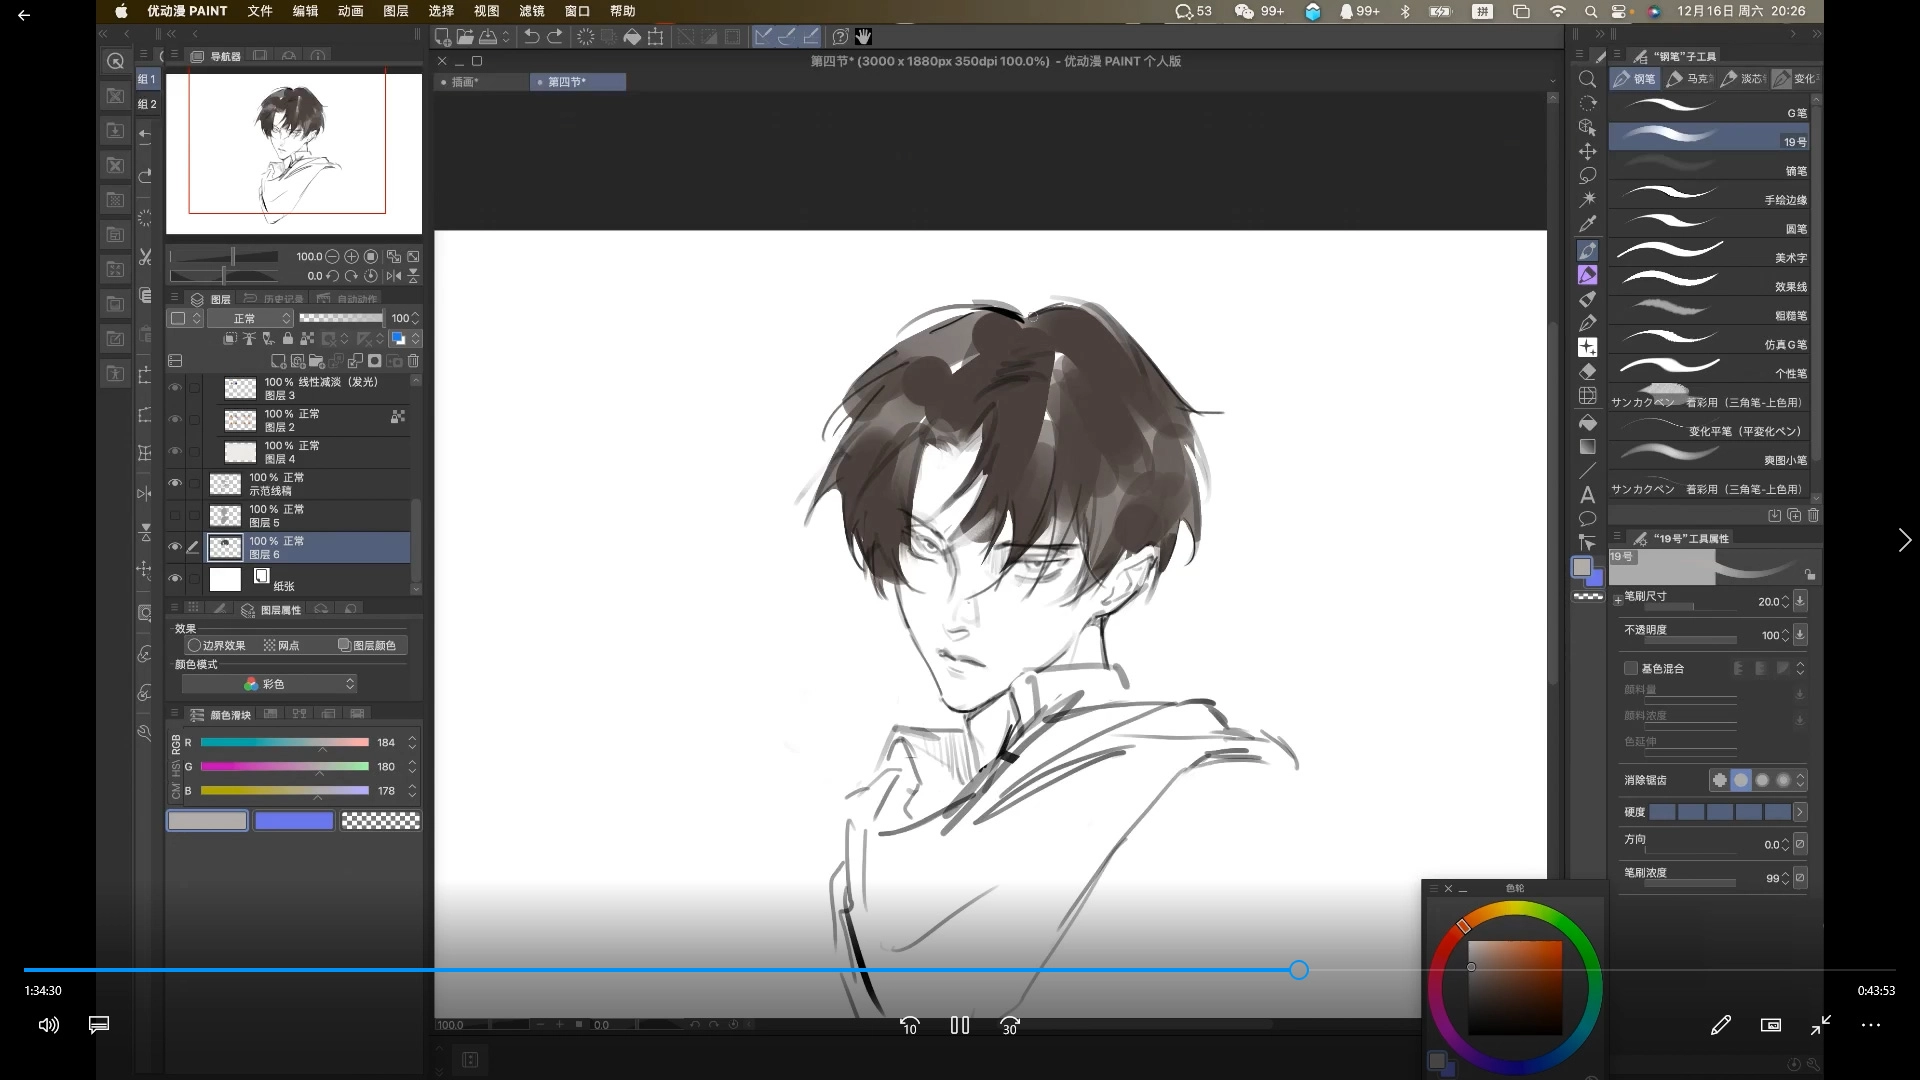Select the Eraser tool
The image size is (1920, 1080).
tap(1587, 372)
